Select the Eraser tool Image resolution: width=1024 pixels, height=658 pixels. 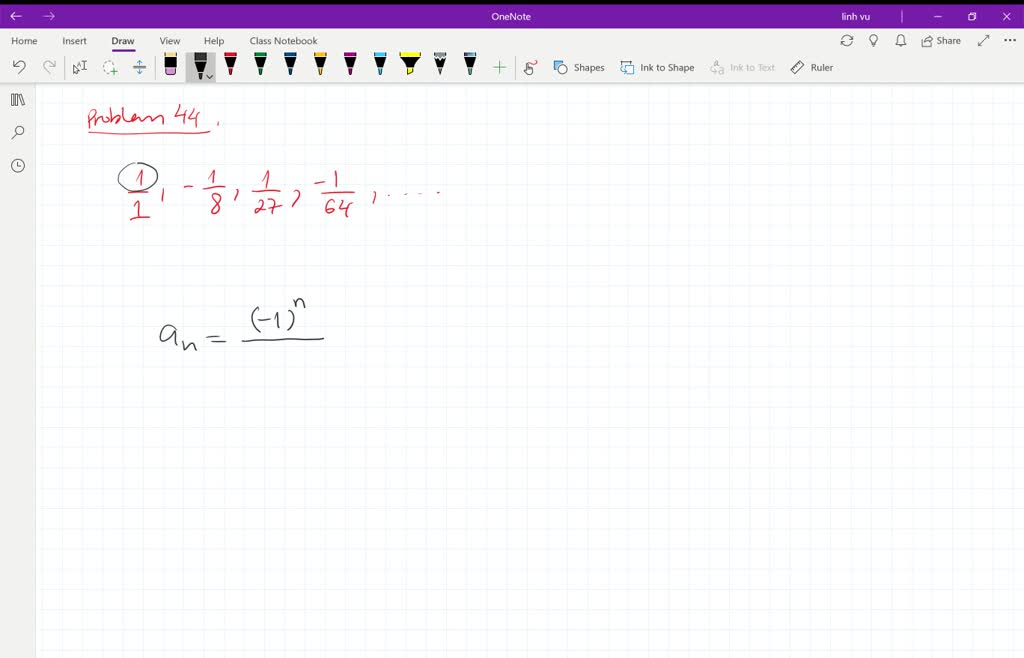(x=169, y=66)
